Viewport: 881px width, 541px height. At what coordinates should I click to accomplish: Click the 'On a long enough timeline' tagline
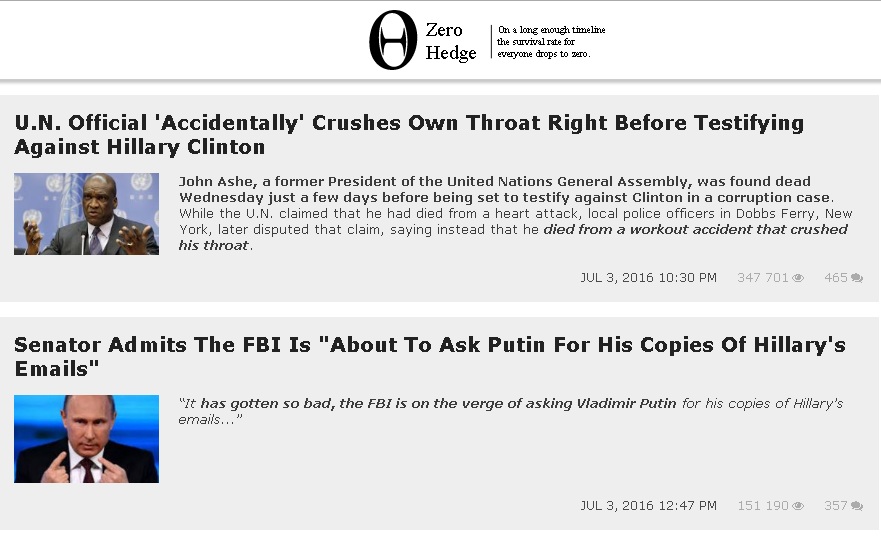551,42
